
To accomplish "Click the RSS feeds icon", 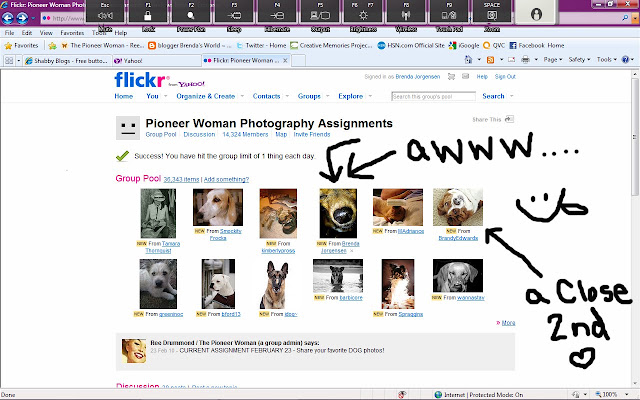I will pos(490,60).
